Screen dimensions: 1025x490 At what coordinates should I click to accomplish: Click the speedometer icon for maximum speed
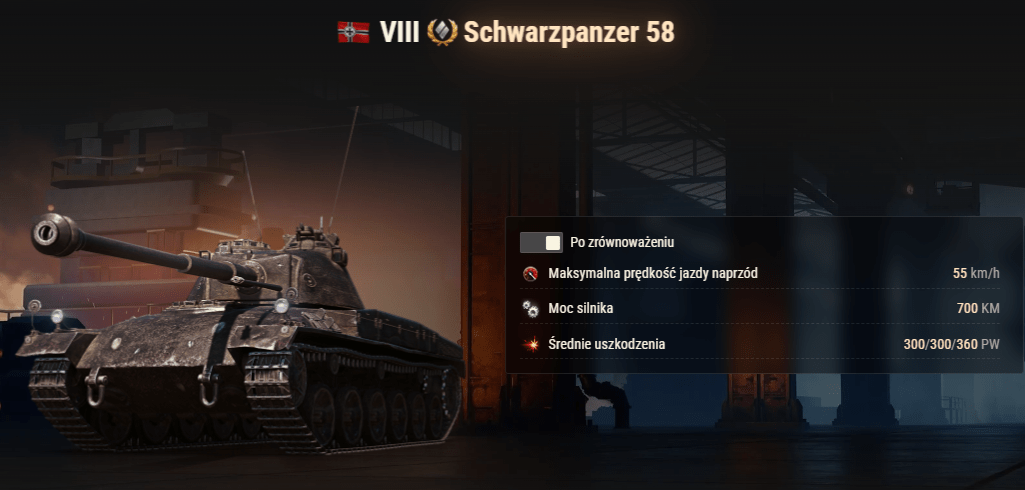[x=531, y=274]
